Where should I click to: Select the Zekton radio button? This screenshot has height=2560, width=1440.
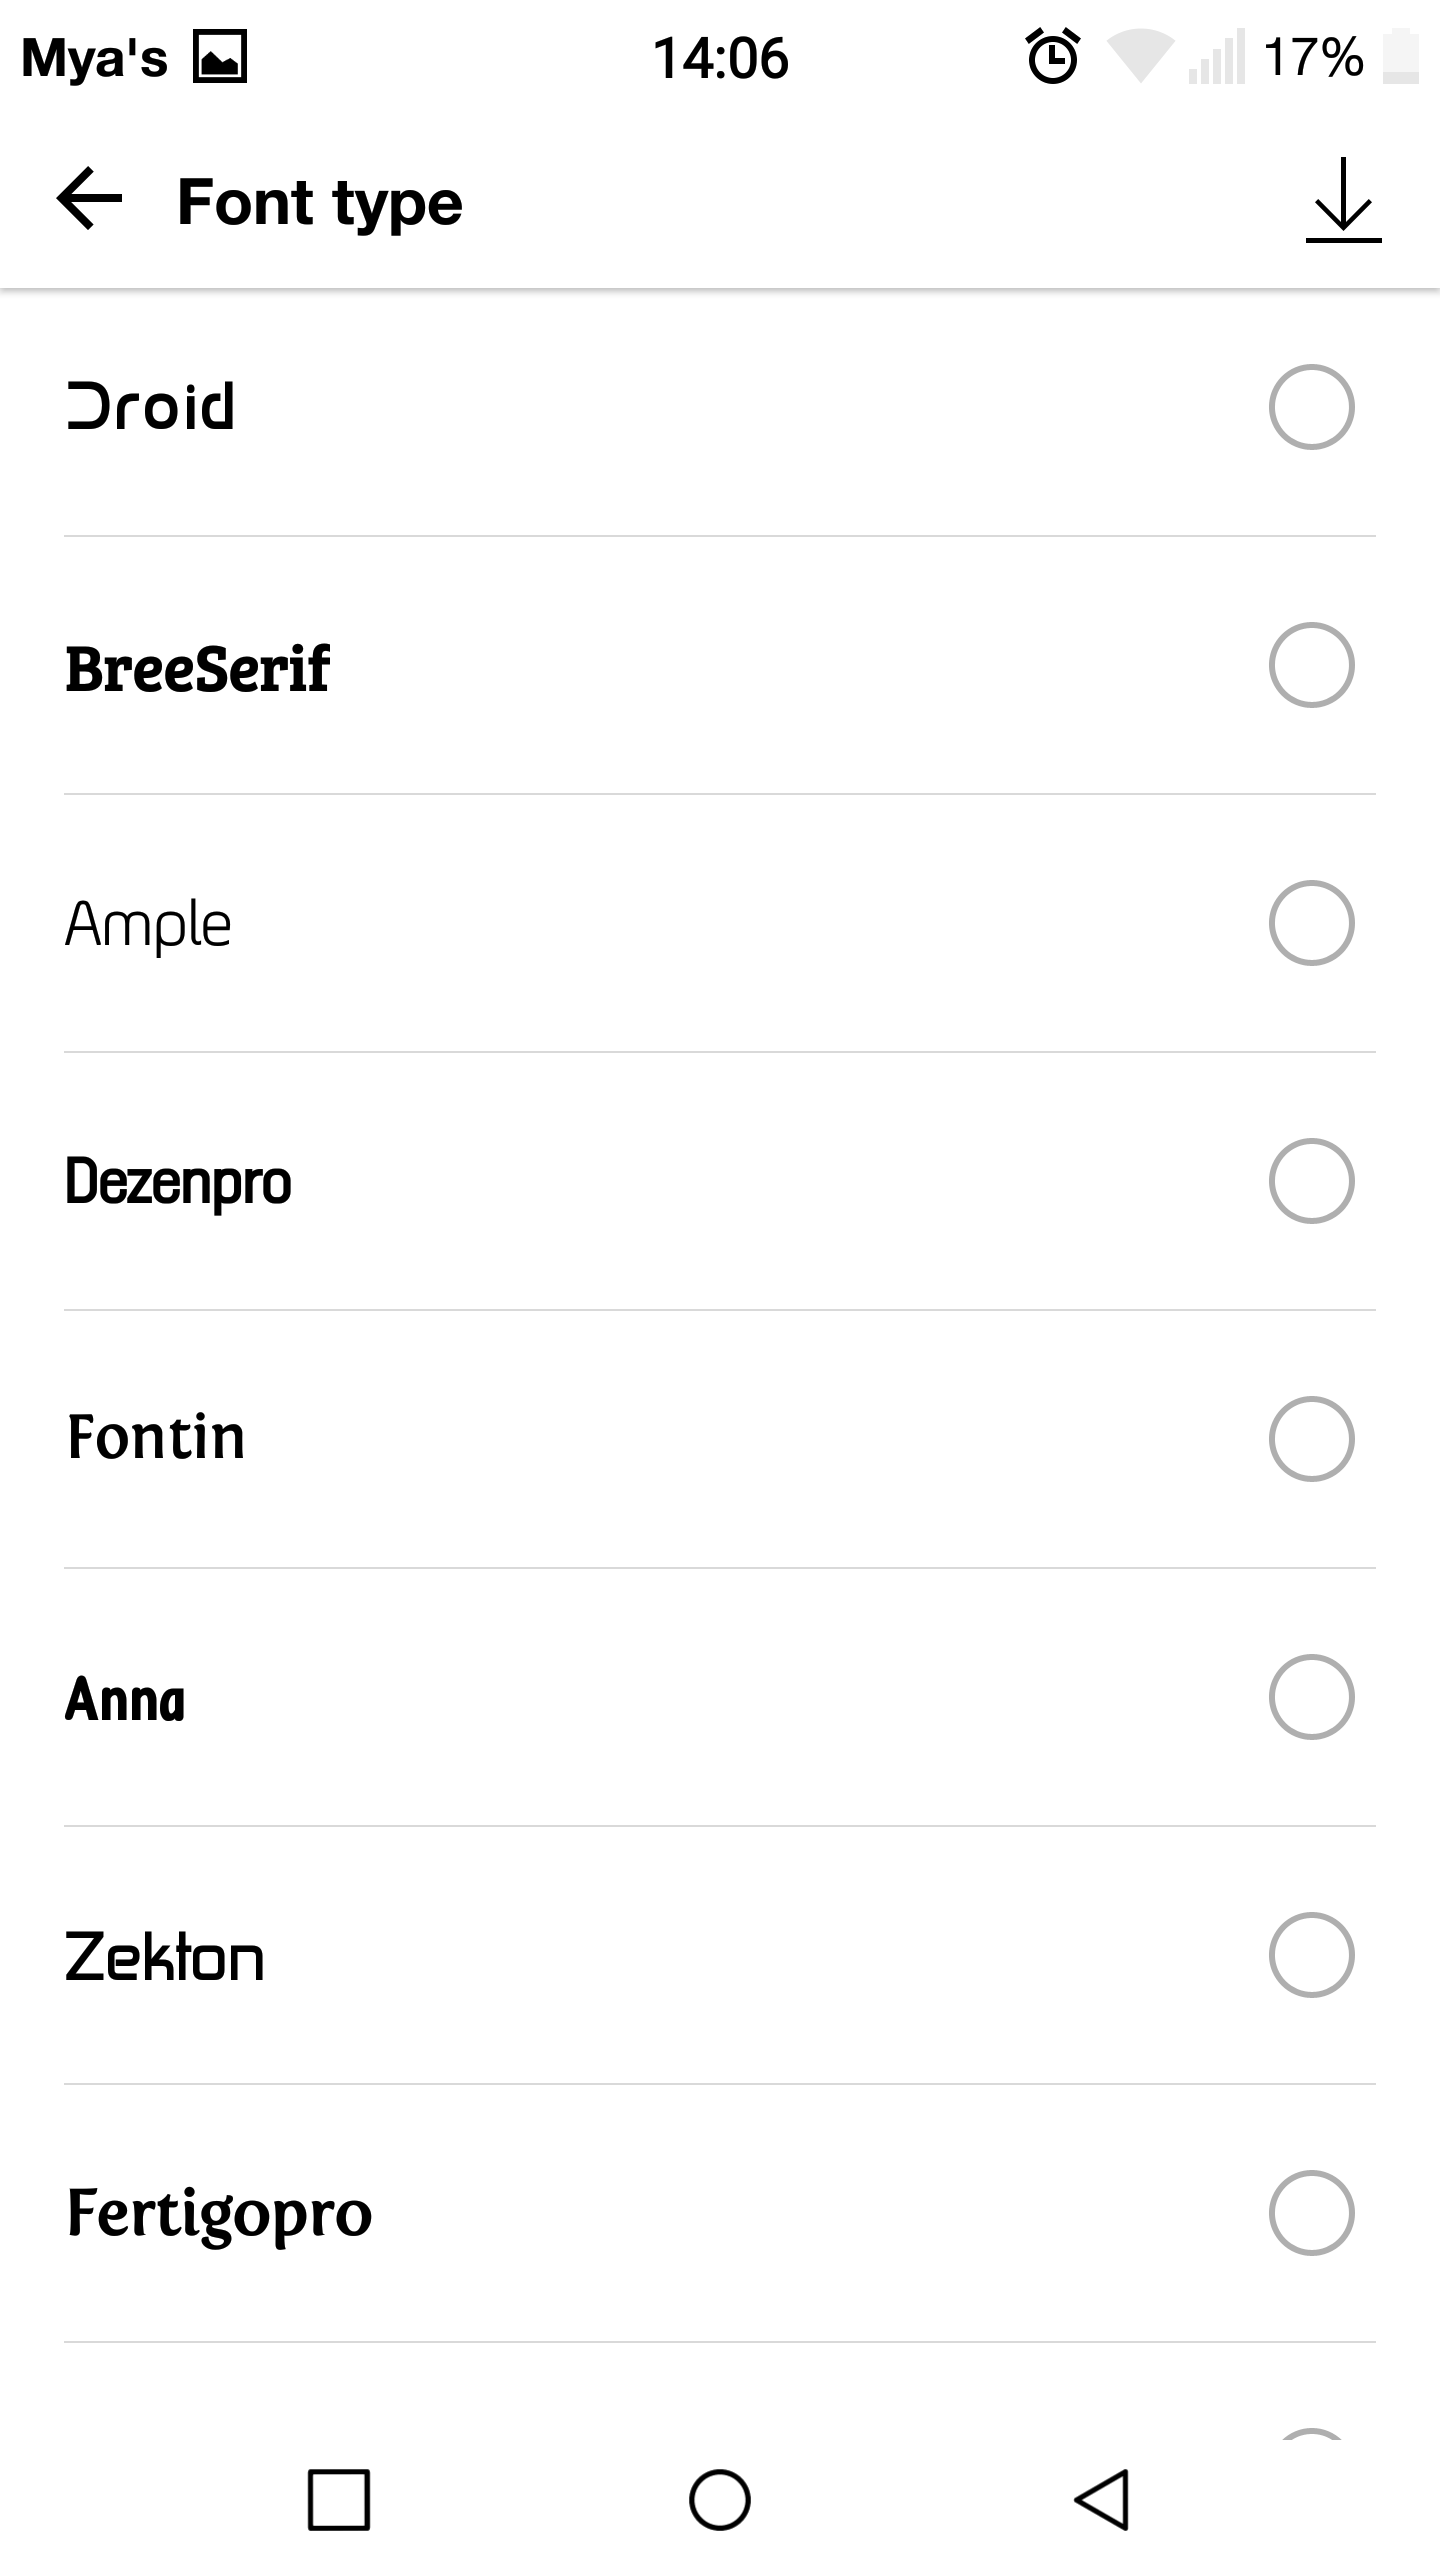click(1311, 1955)
